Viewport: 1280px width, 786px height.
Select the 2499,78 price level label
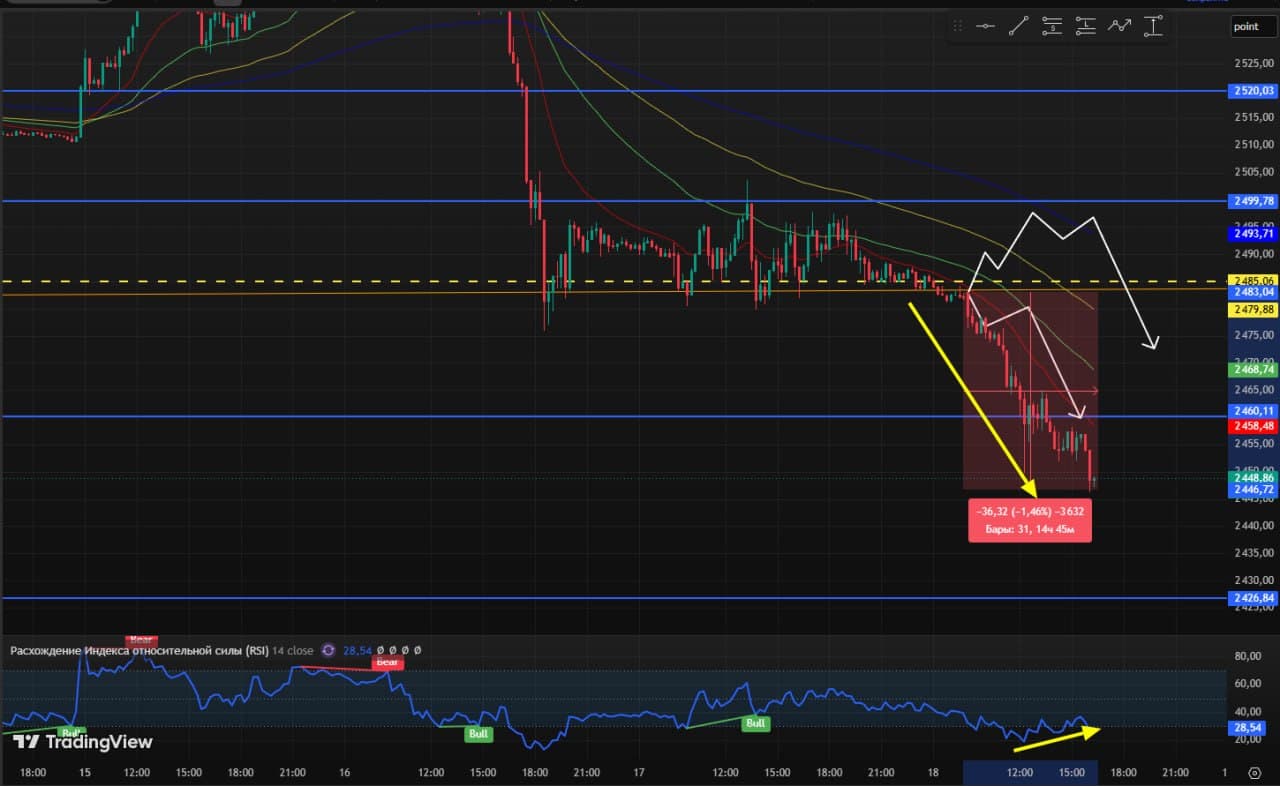click(1253, 201)
